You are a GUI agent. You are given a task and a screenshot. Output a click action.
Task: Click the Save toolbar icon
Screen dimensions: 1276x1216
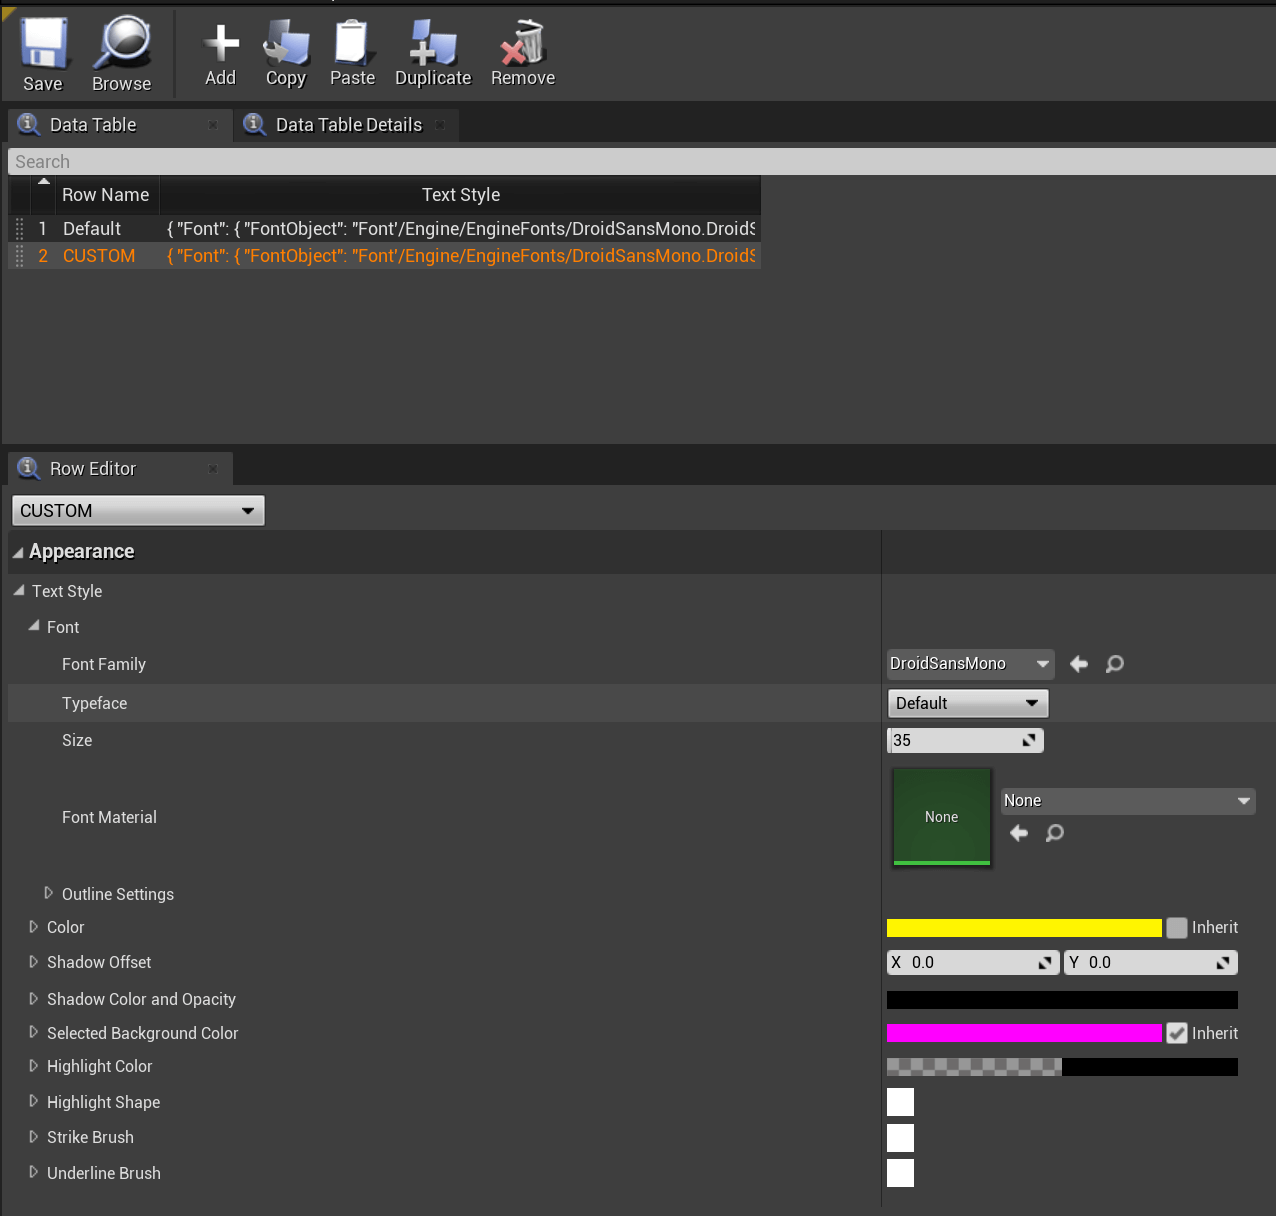tap(43, 55)
